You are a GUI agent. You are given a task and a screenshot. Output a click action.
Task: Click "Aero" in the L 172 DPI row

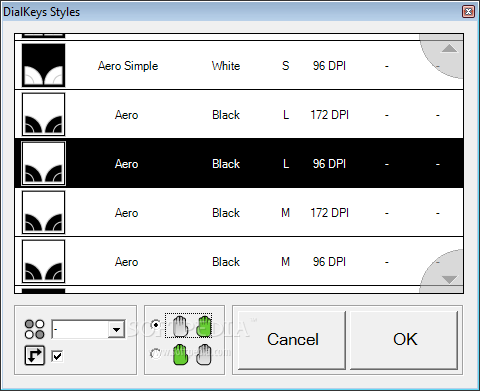pos(126,115)
